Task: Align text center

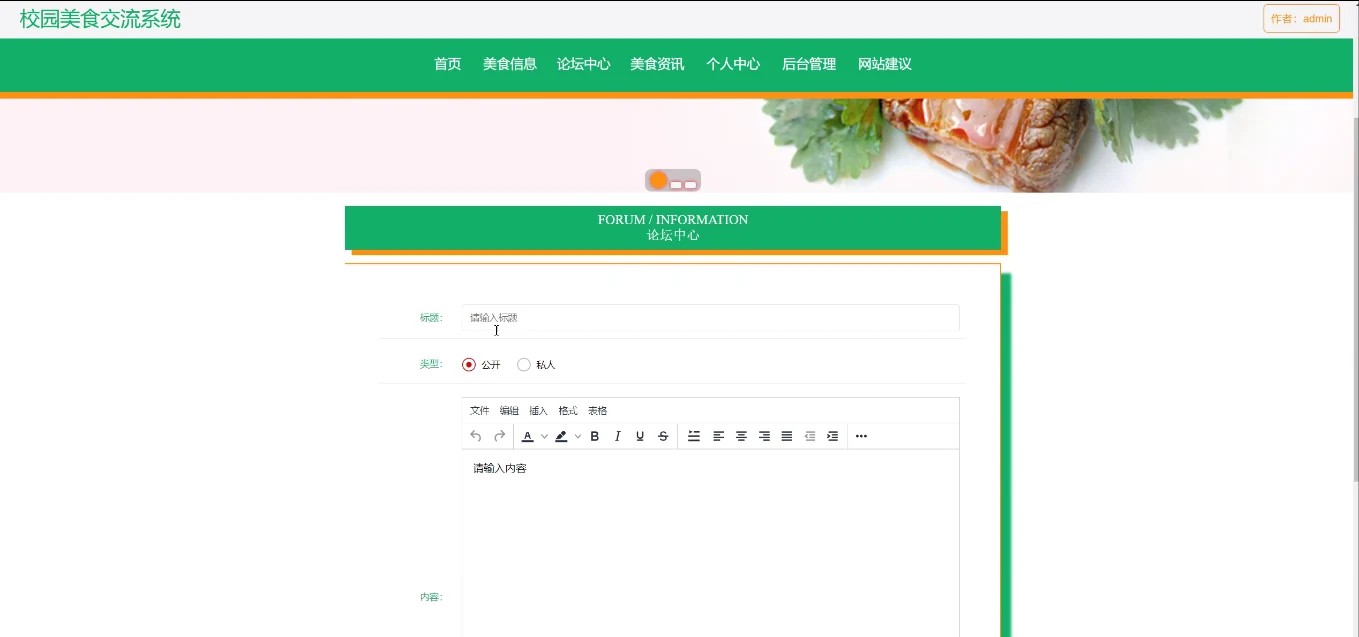Action: pos(741,436)
